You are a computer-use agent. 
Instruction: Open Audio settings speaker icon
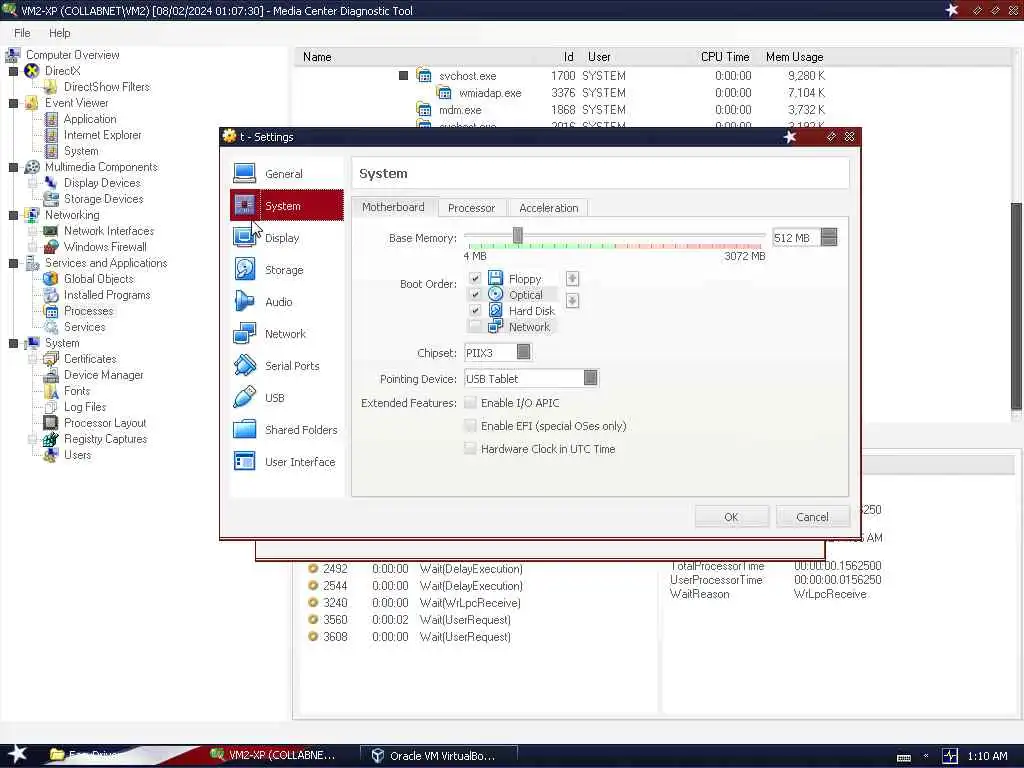coord(244,302)
